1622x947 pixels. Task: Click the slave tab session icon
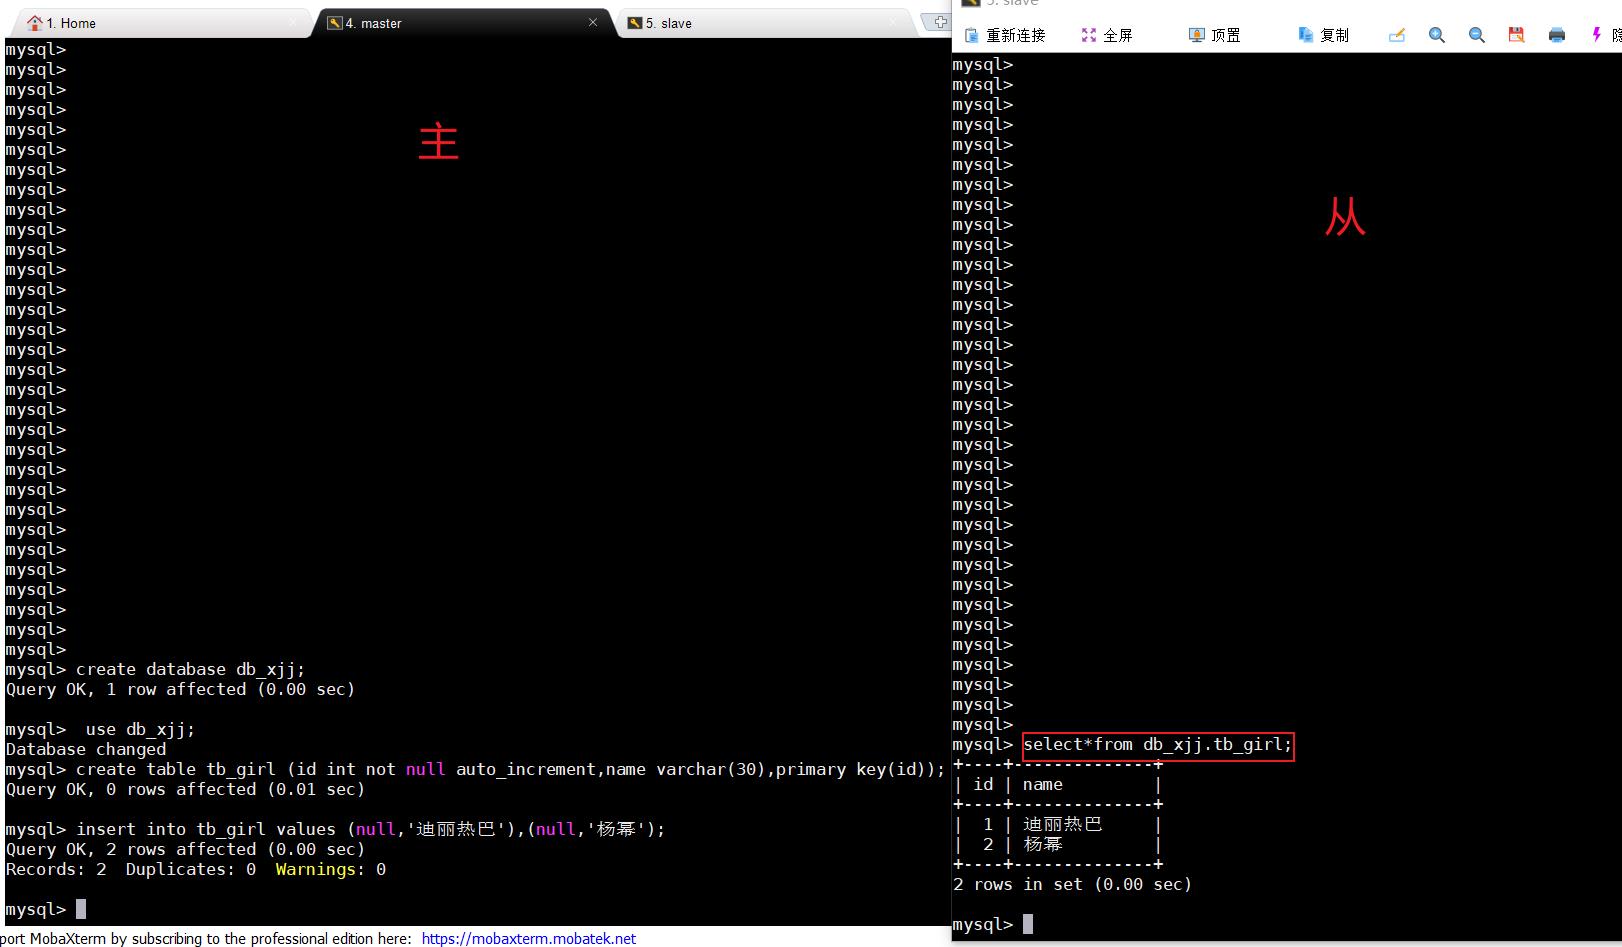[x=634, y=22]
